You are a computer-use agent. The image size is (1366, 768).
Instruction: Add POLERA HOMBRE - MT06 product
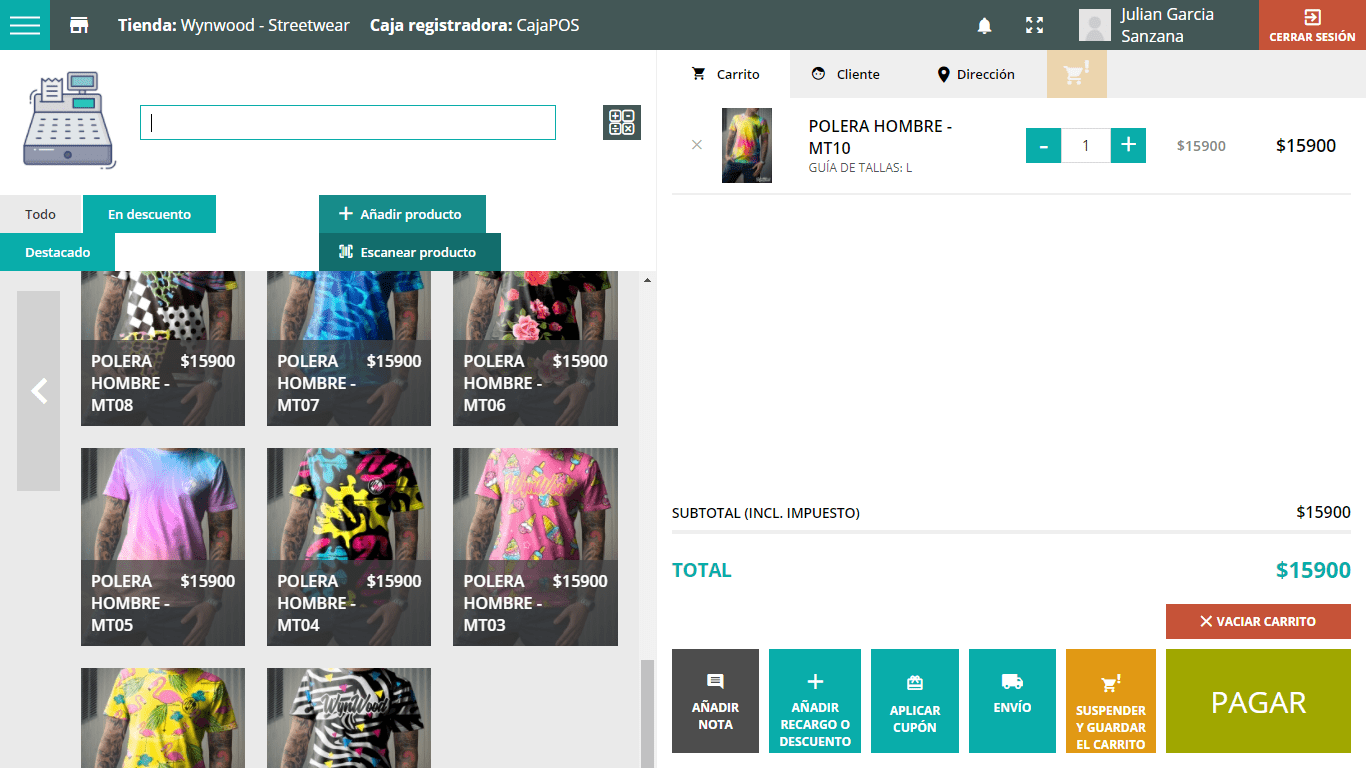click(x=535, y=348)
